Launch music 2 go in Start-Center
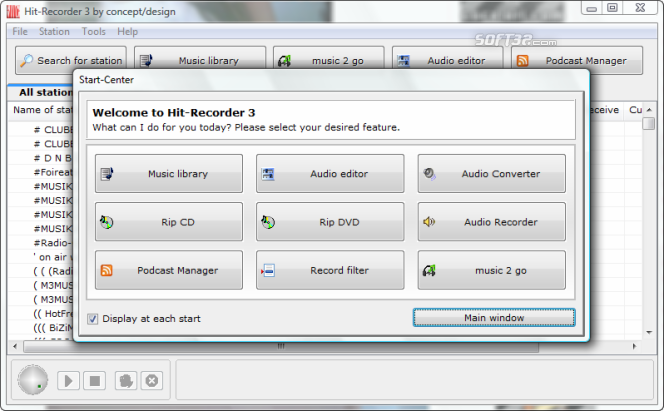Viewport: 664px width, 411px height. pos(491,270)
